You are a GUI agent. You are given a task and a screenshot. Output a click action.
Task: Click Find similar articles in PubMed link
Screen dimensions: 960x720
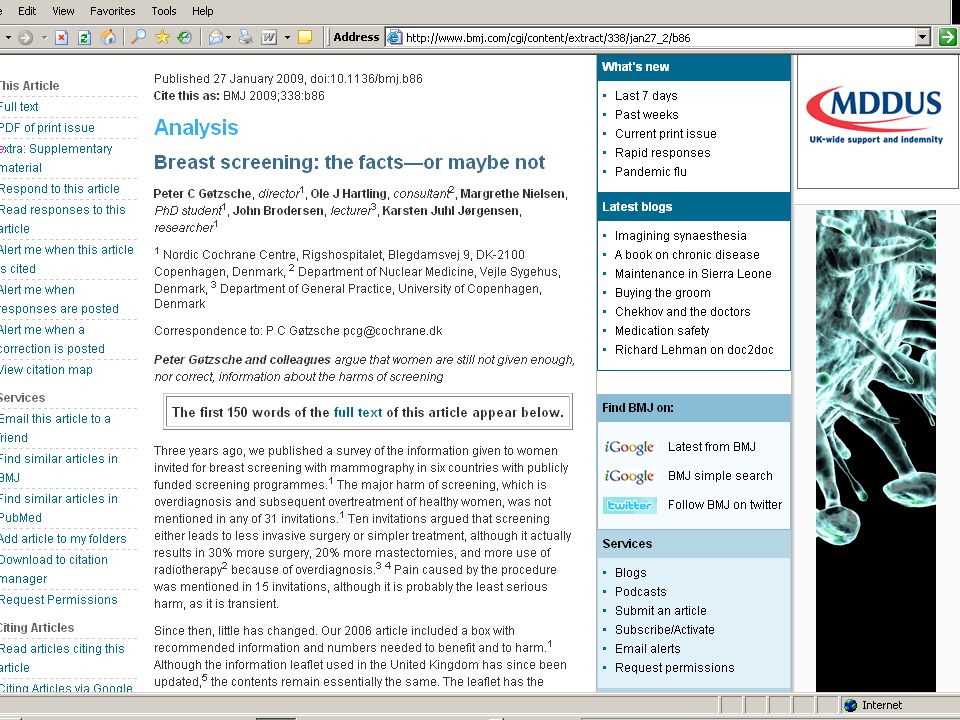point(58,508)
